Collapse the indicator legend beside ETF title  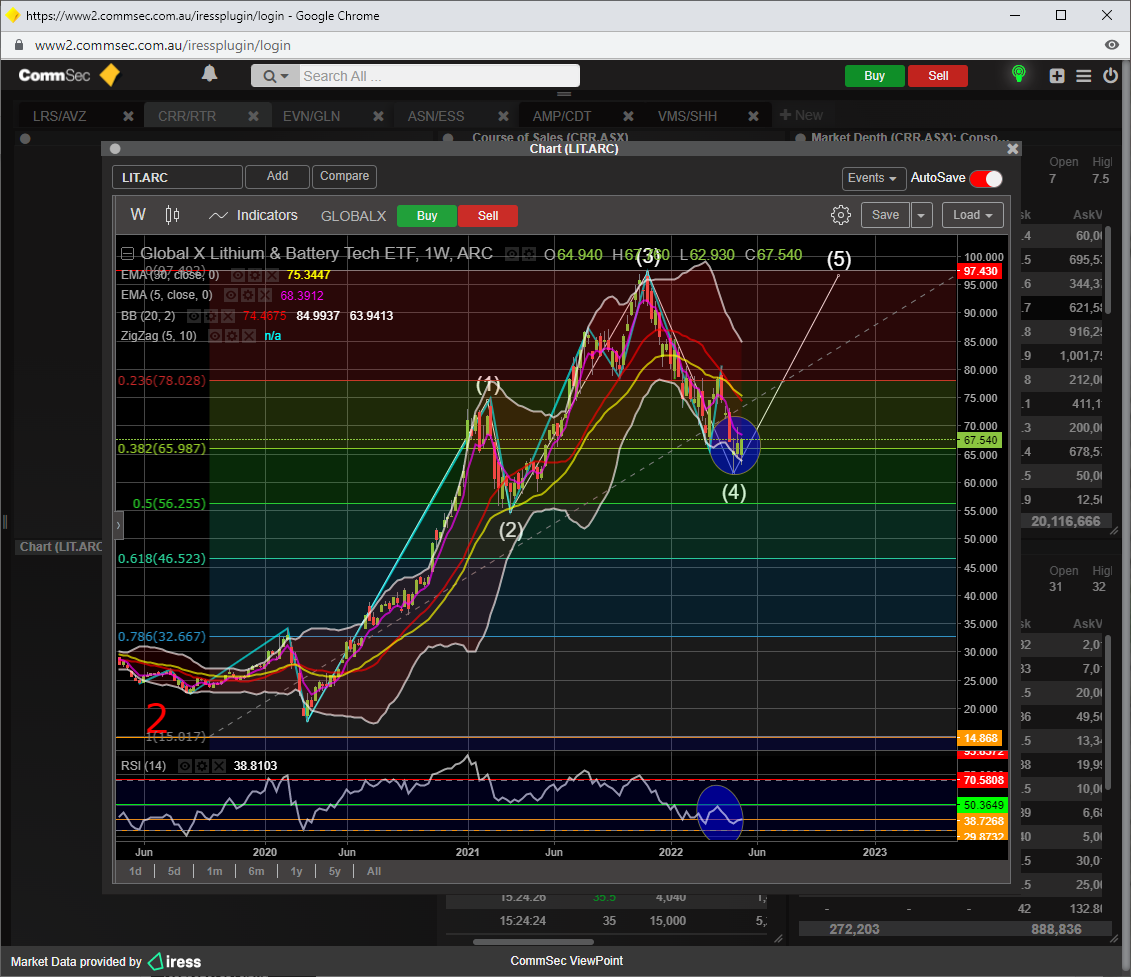coord(127,254)
